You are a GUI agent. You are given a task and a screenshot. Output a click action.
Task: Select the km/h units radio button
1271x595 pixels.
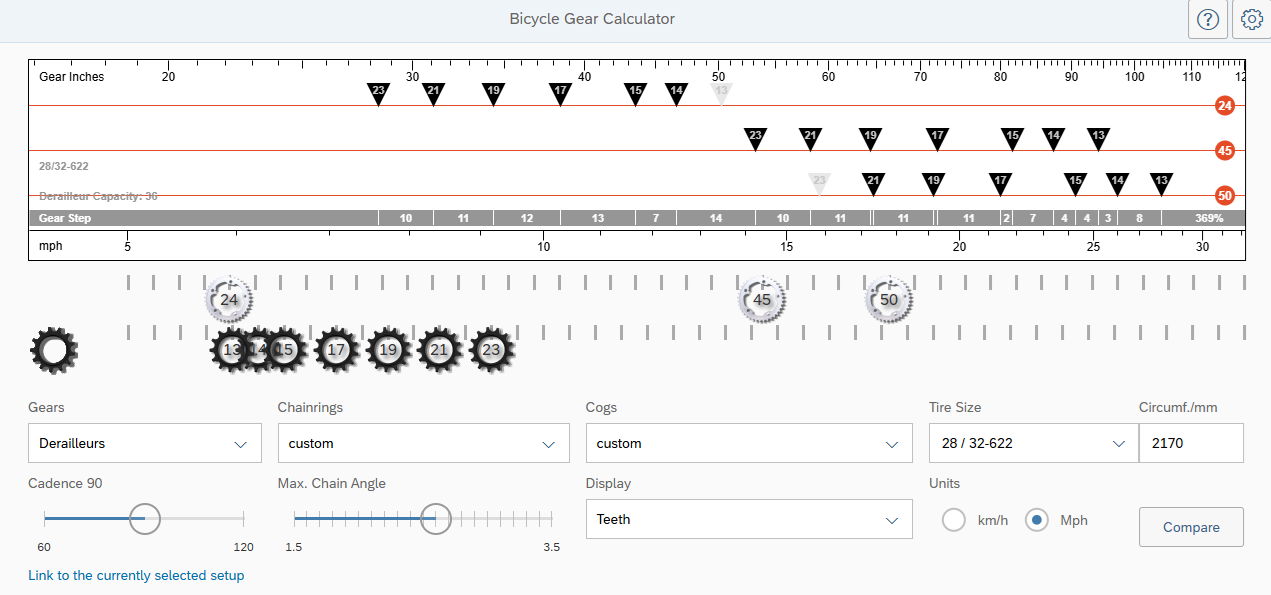(954, 520)
